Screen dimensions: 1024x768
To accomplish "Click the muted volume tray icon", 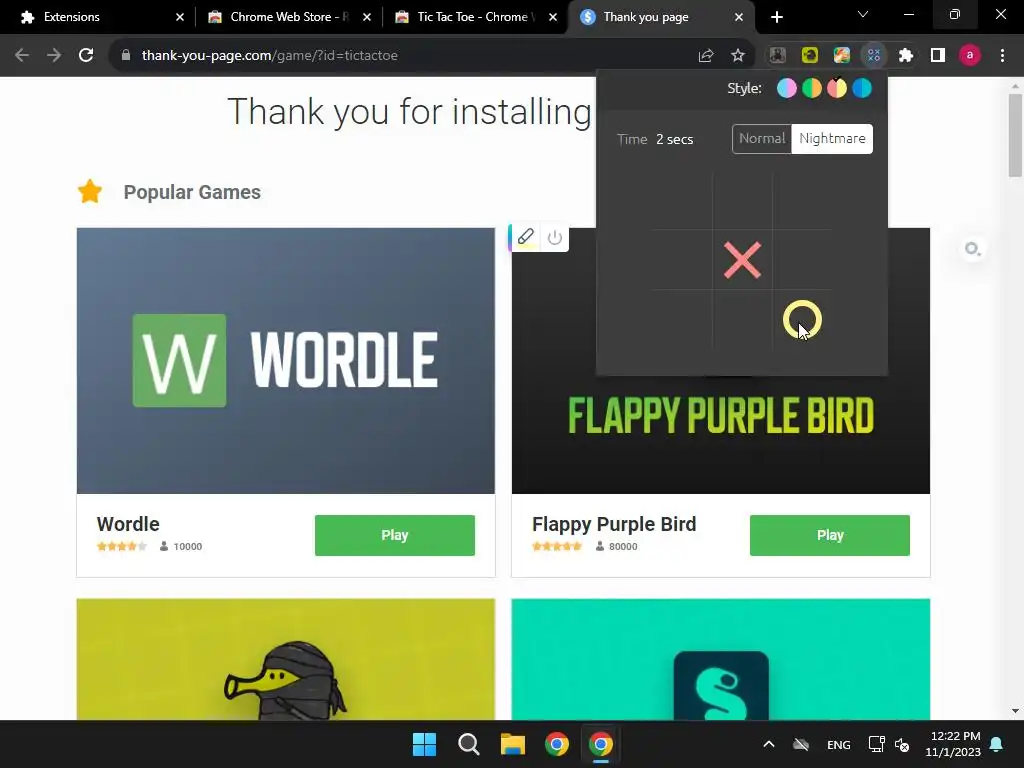I will coord(902,744).
